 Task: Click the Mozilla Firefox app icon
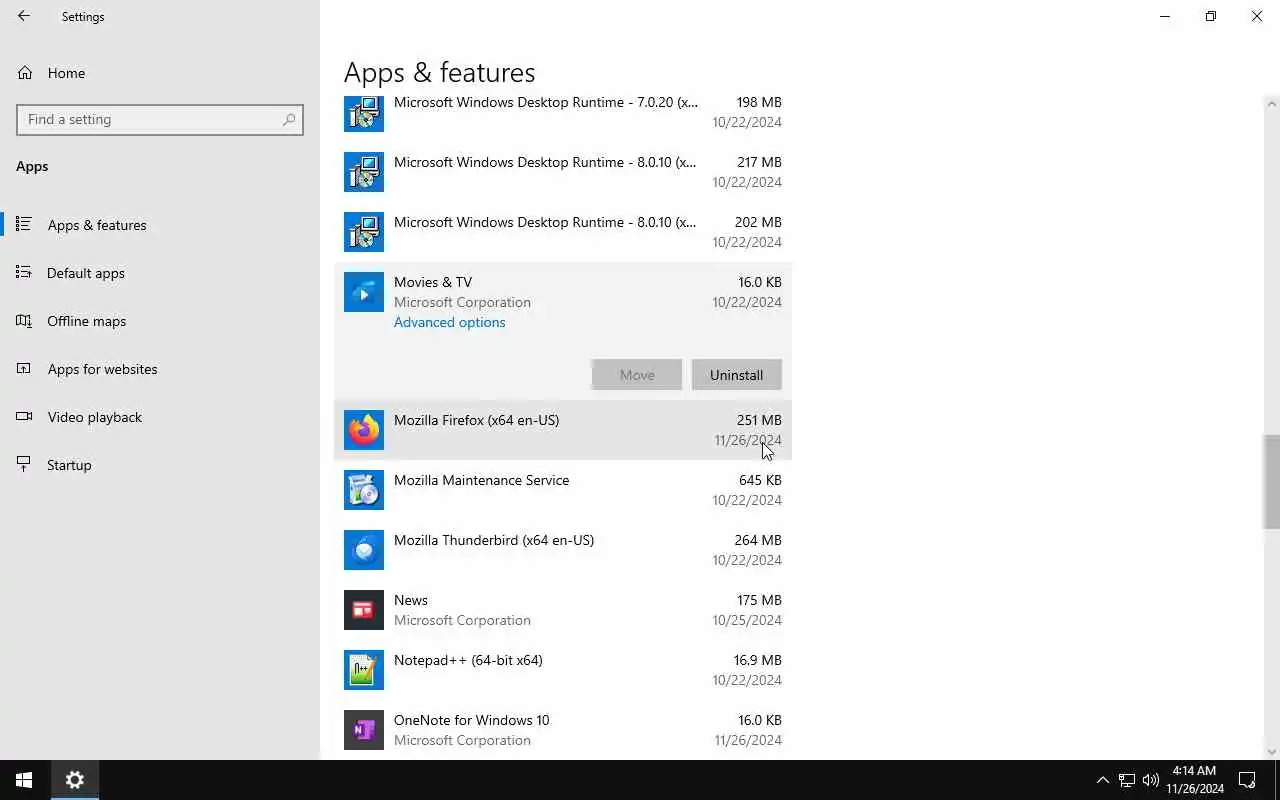364,430
